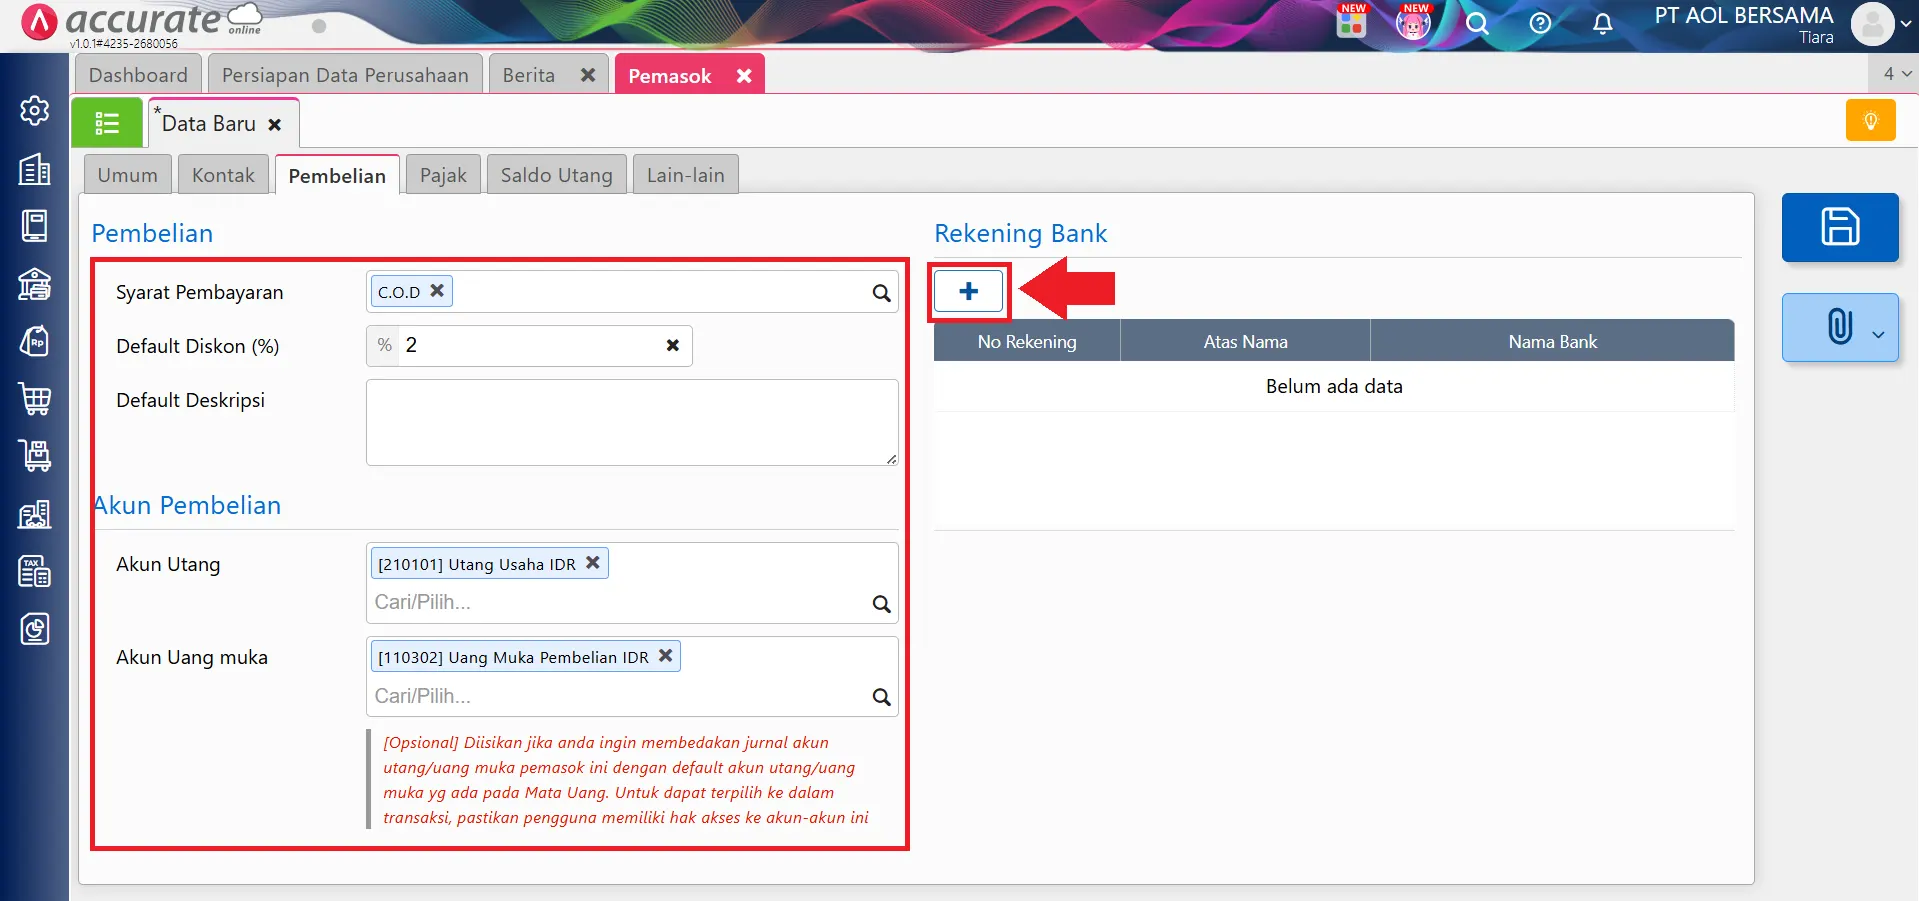This screenshot has height=901, width=1919.
Task: Open the notifications bell
Action: click(1602, 23)
